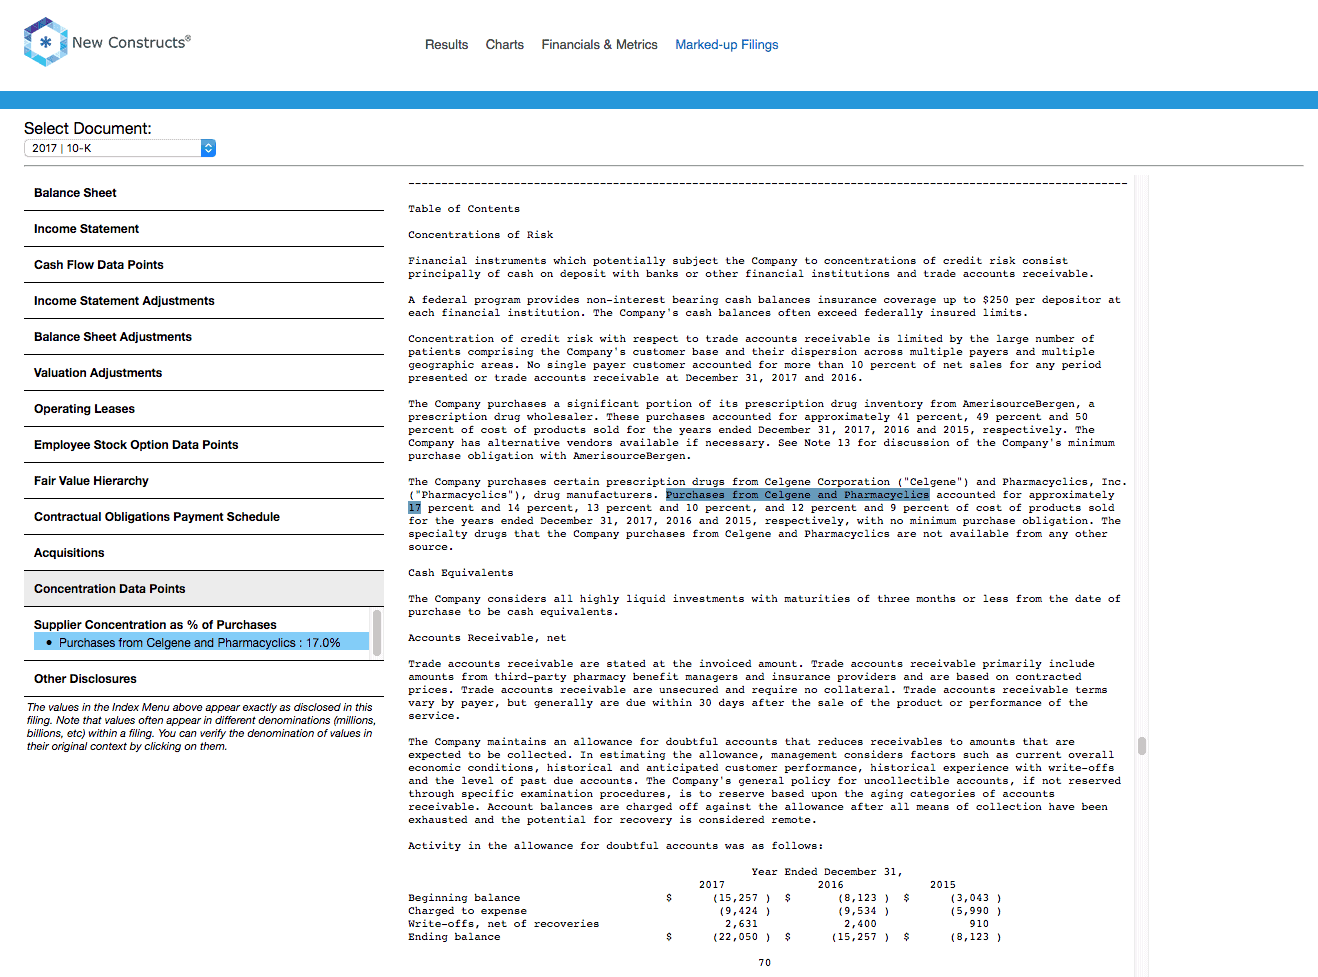
Task: Click the 2017 ending balance value (22,050
Action: click(x=738, y=937)
